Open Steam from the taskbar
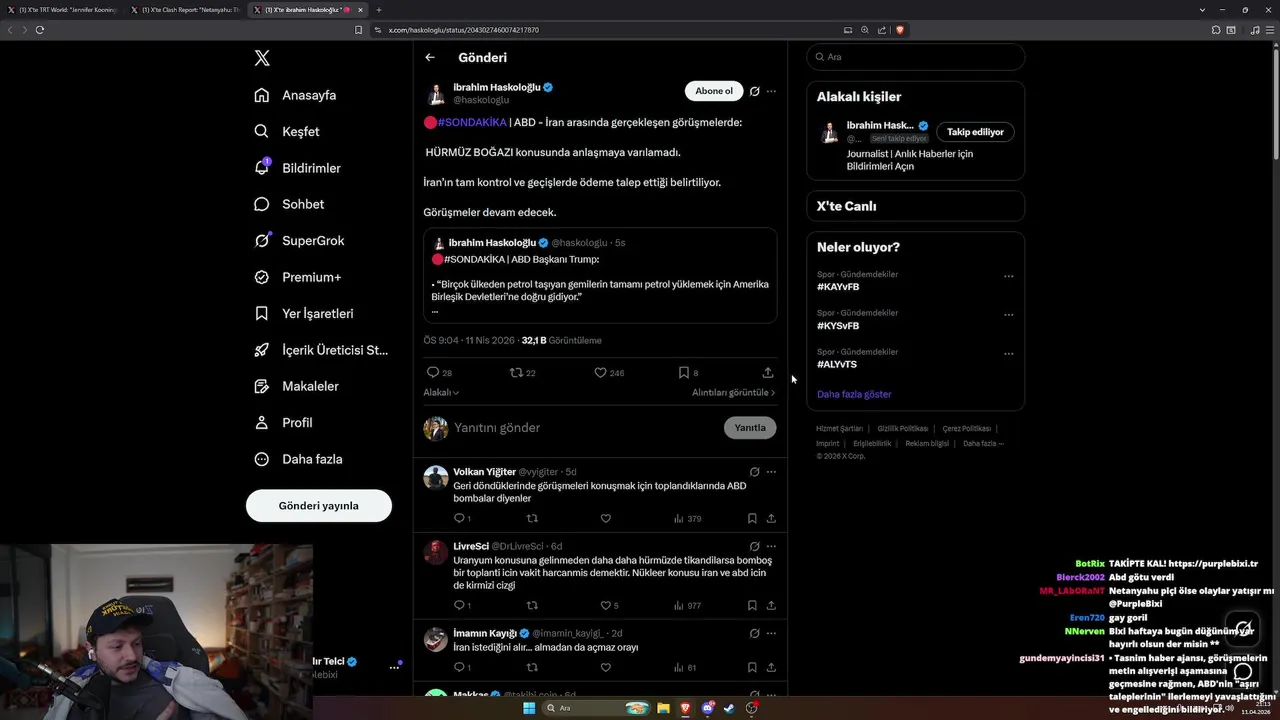The height and width of the screenshot is (720, 1280). pyautogui.click(x=729, y=708)
